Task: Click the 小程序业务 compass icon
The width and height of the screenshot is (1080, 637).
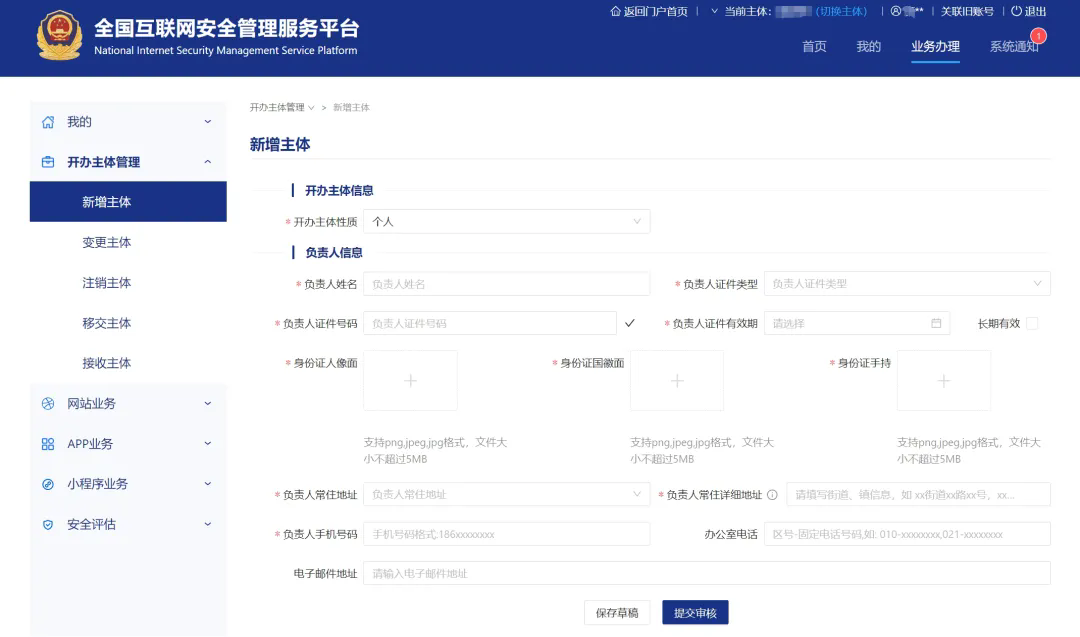Action: tap(48, 484)
